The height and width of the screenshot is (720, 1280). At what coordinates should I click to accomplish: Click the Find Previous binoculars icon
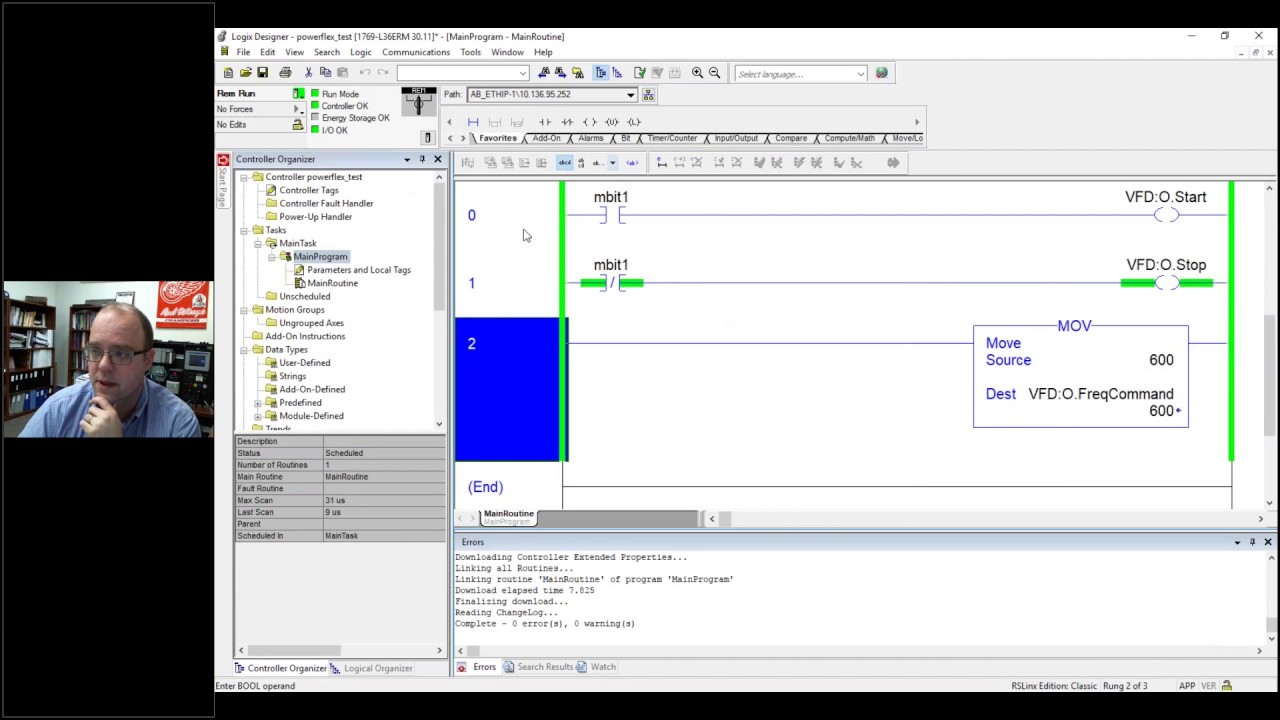tap(543, 73)
